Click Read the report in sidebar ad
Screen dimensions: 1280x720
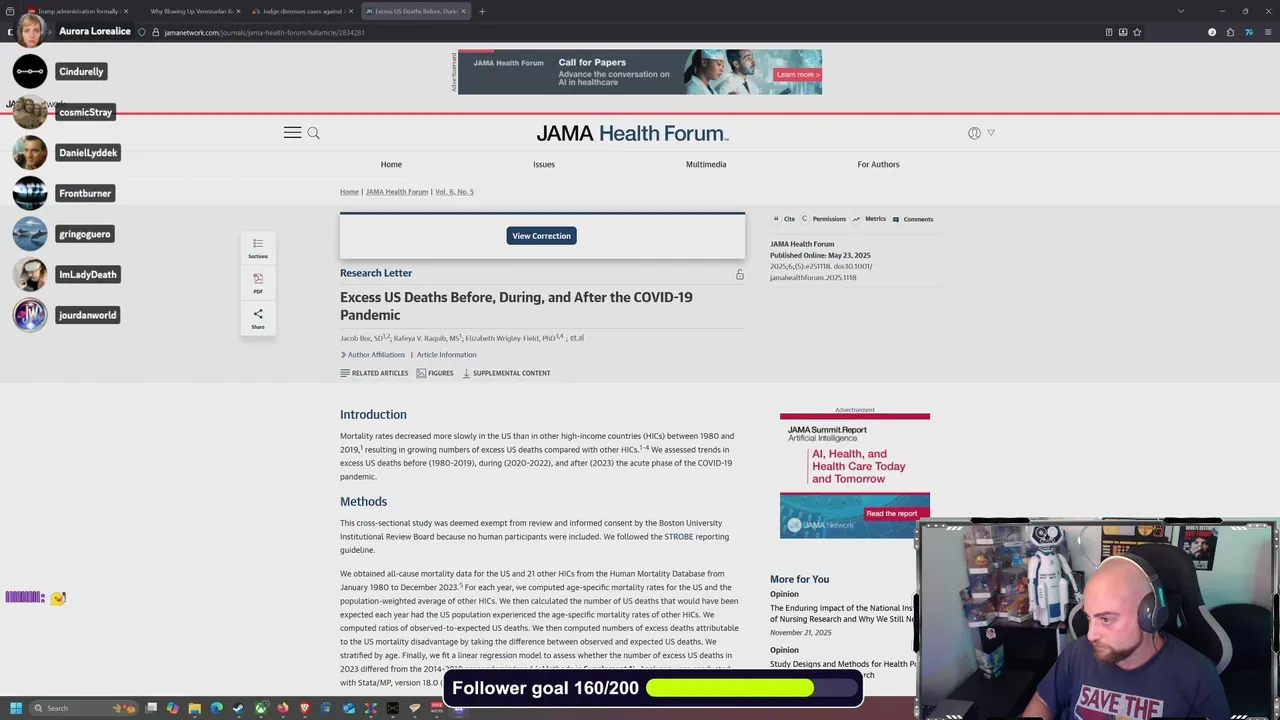(x=891, y=514)
